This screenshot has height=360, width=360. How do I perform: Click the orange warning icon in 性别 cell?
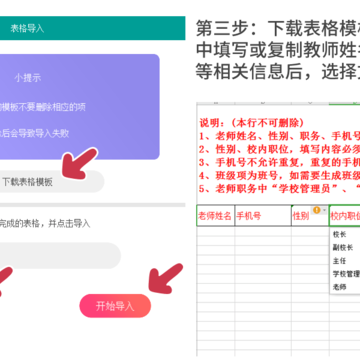(316, 210)
